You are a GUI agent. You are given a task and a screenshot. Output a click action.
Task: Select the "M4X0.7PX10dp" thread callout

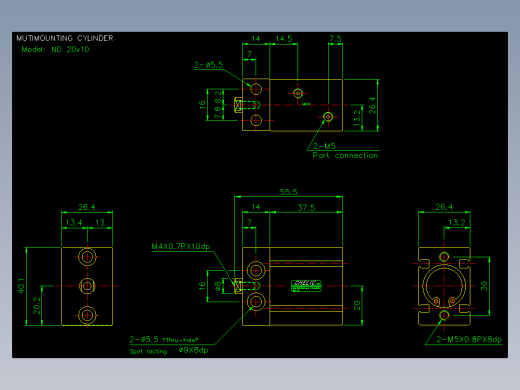[181, 247]
